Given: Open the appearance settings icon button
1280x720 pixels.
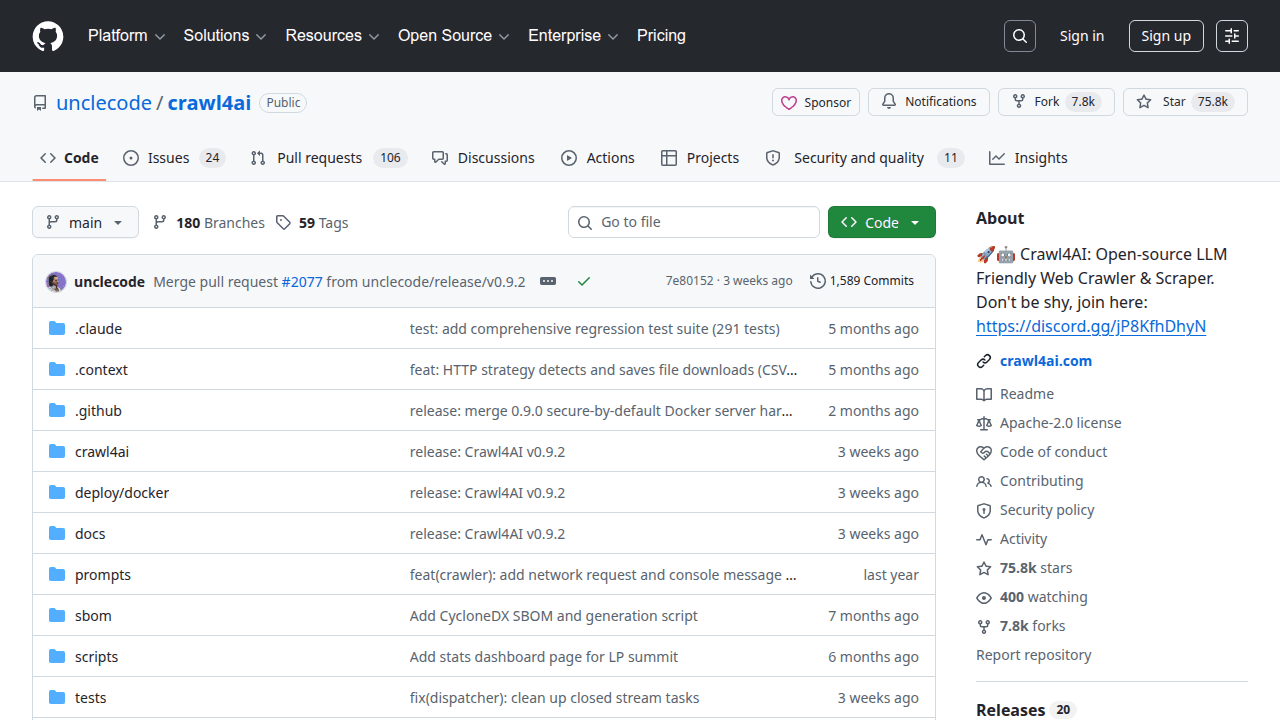Looking at the screenshot, I should pos(1232,36).
